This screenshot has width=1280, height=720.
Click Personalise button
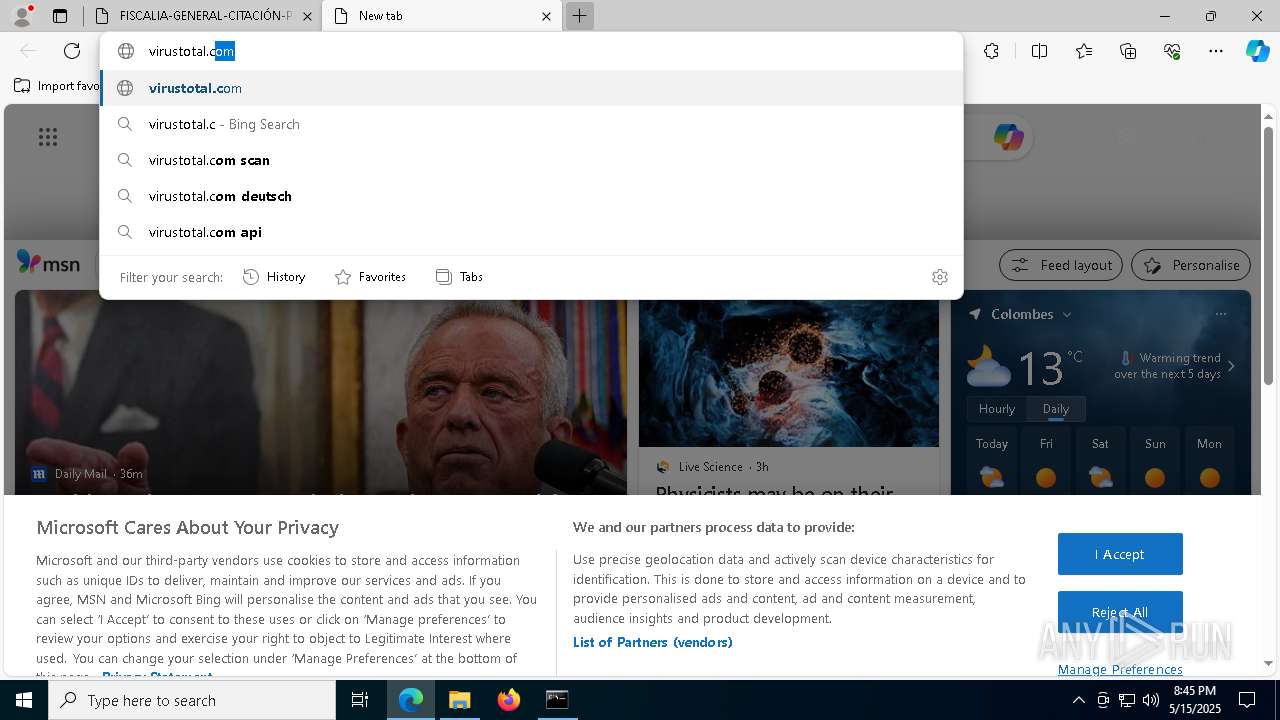click(x=1191, y=265)
